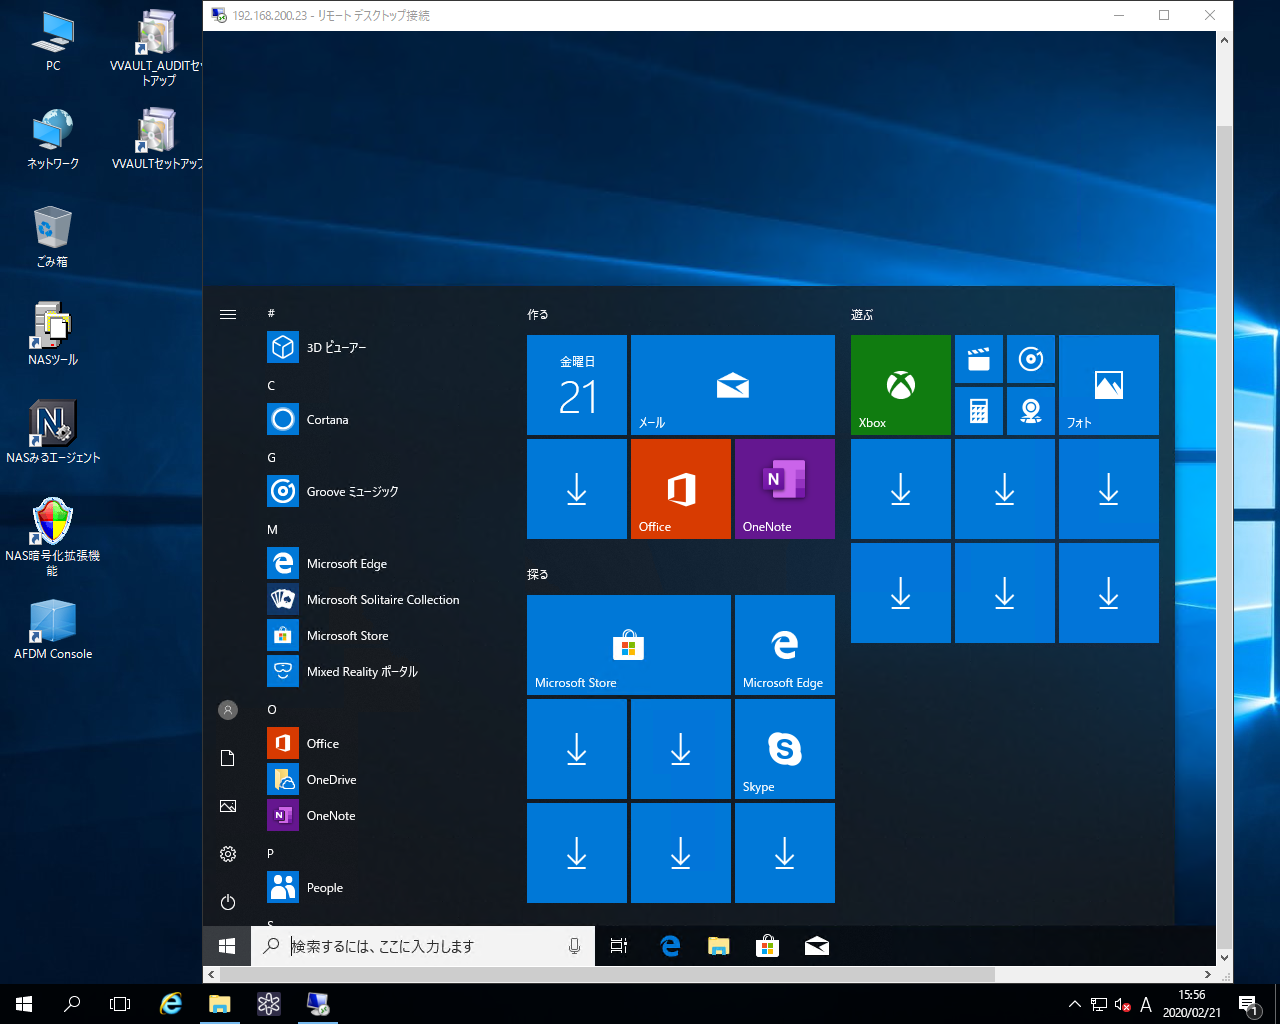Show hidden system tray icons
The image size is (1280, 1024).
(x=1074, y=1004)
